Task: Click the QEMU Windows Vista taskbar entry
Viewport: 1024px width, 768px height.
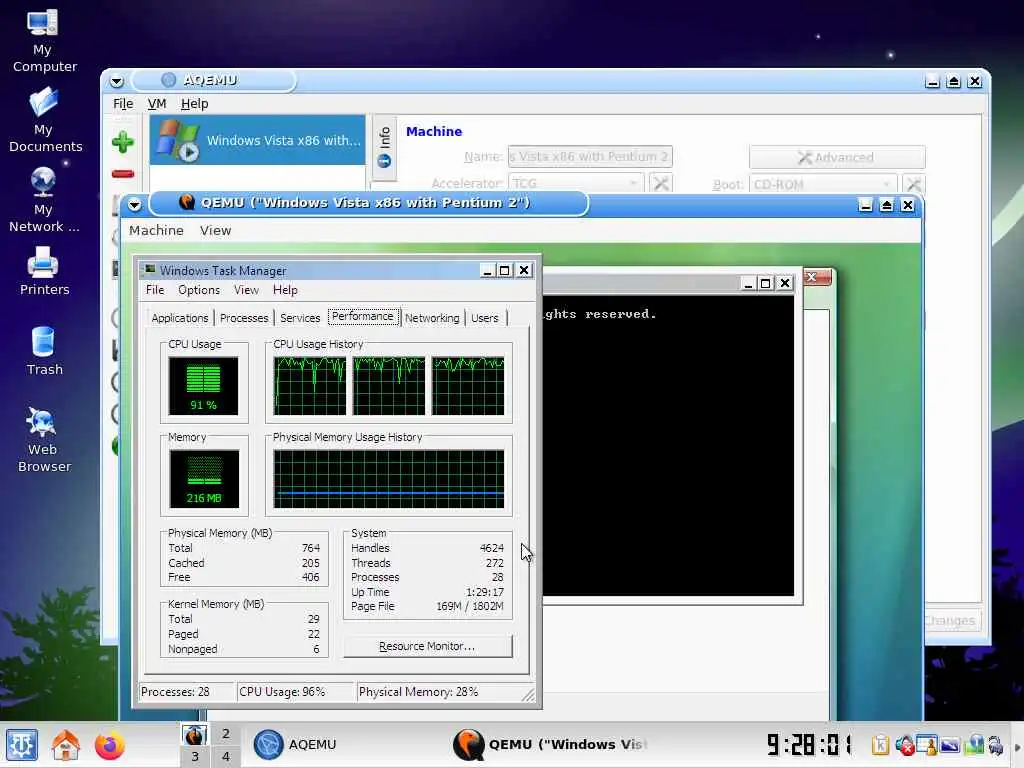Action: pyautogui.click(x=549, y=745)
